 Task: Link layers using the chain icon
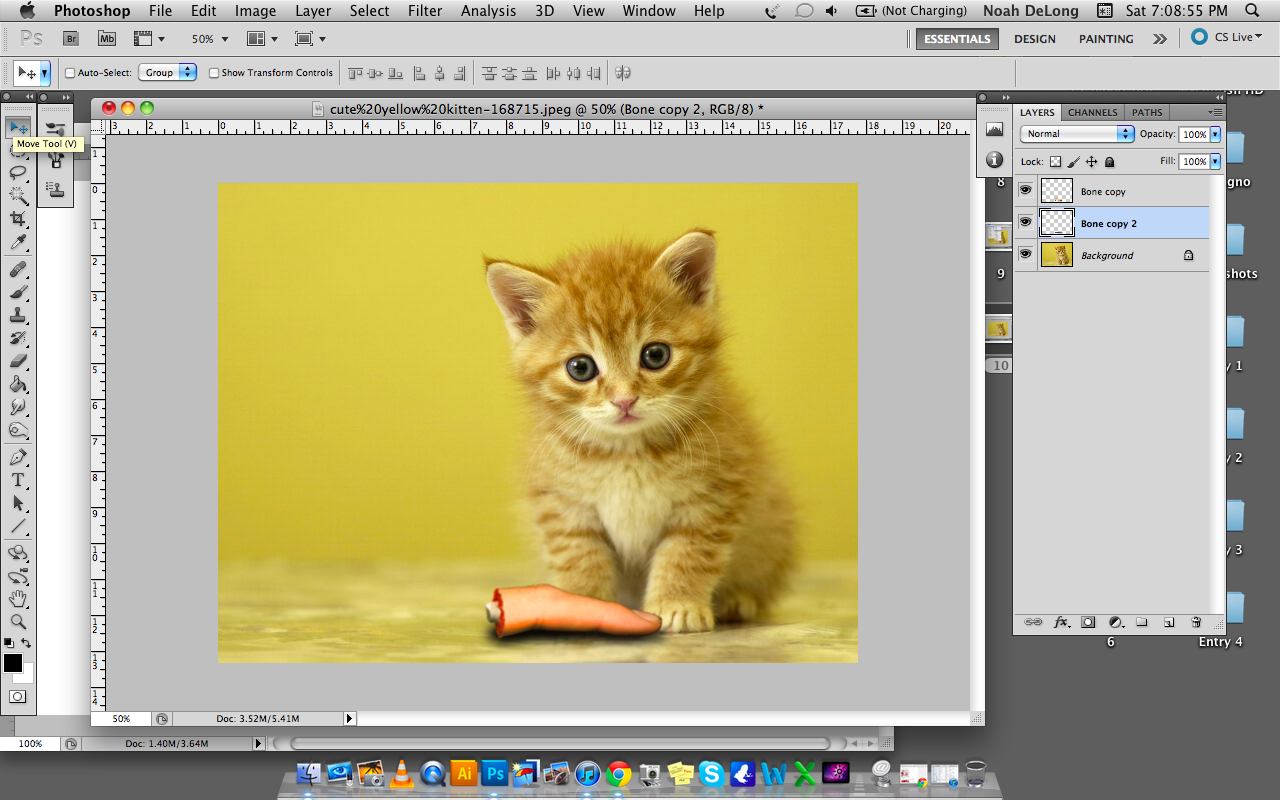[1034, 622]
